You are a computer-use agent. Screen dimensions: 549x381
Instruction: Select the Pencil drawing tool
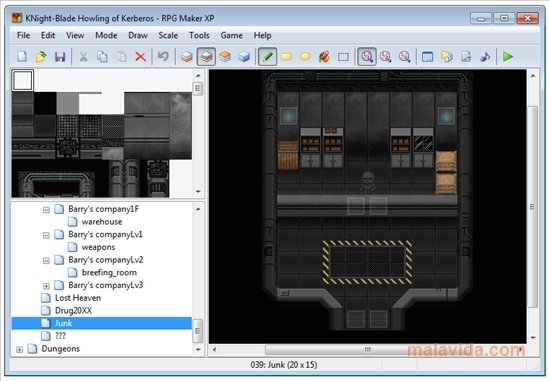click(x=267, y=57)
